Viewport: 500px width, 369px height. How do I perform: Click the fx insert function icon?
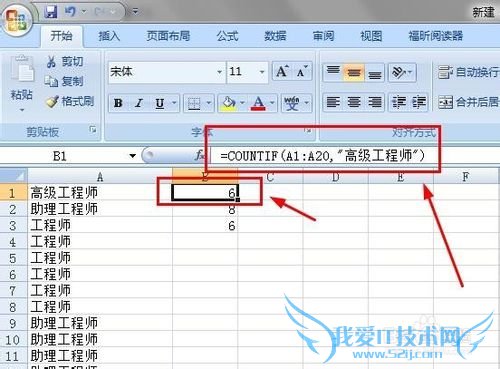200,155
